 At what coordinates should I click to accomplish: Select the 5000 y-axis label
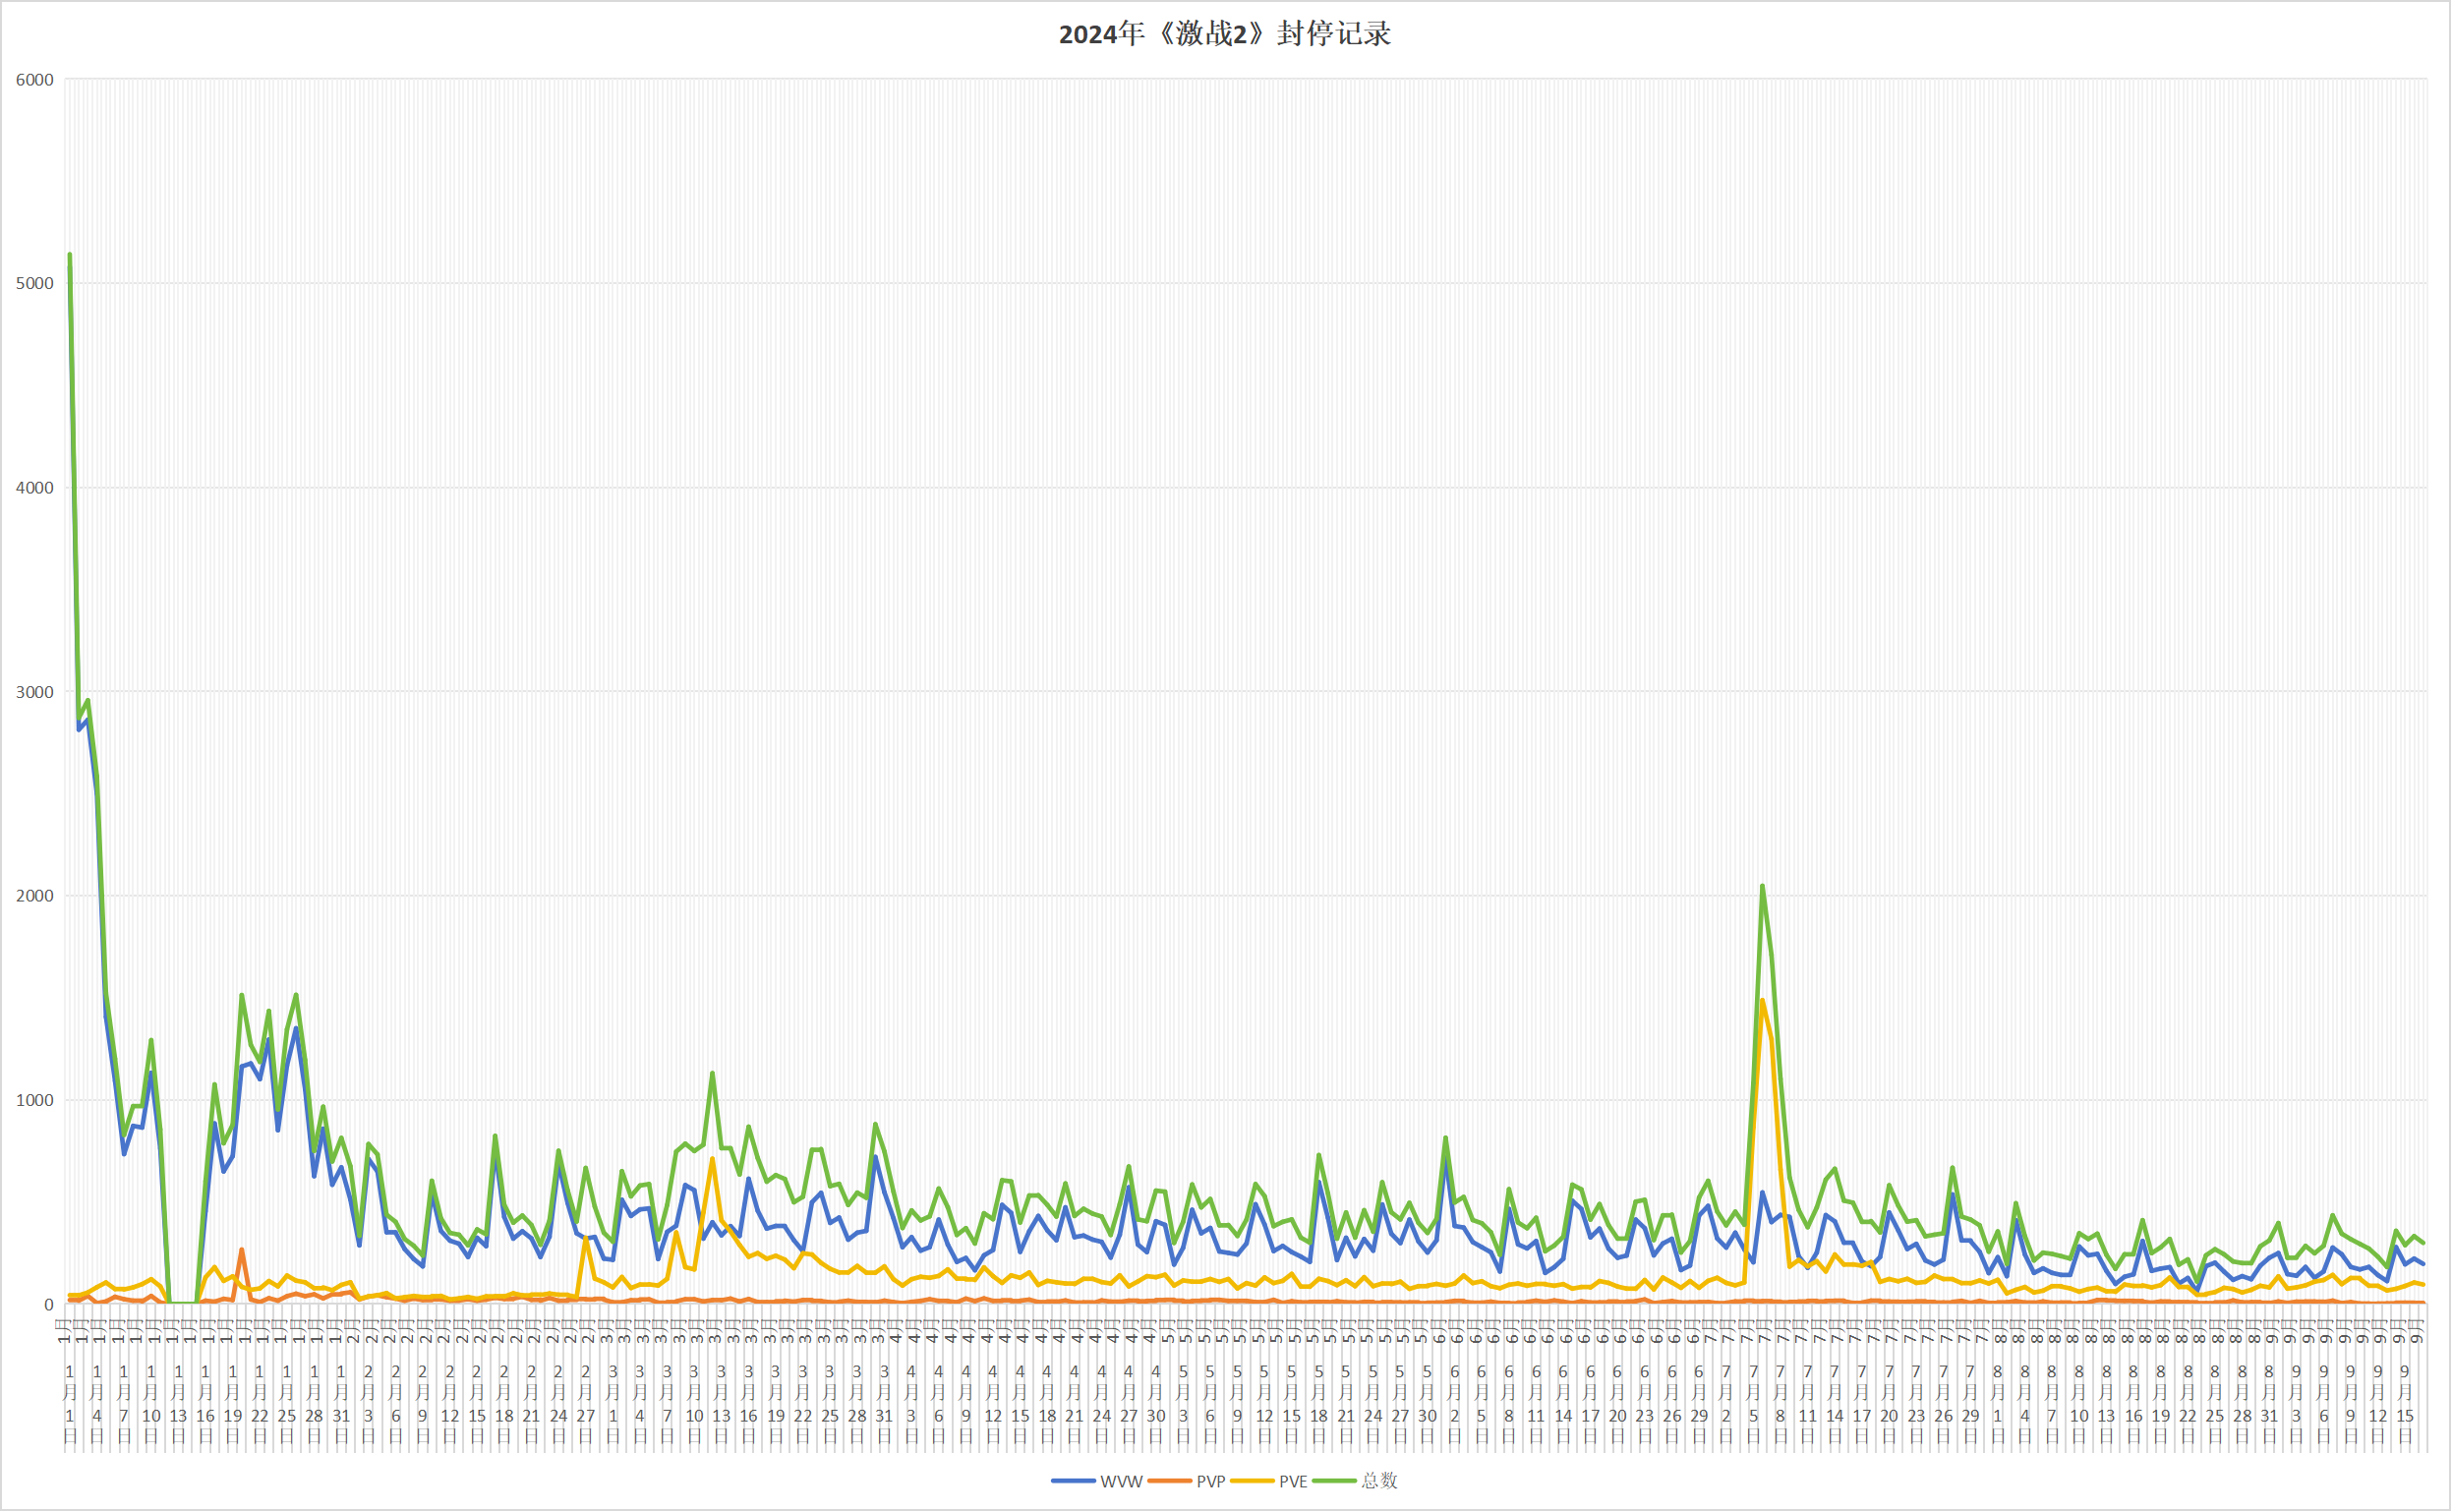(x=34, y=284)
